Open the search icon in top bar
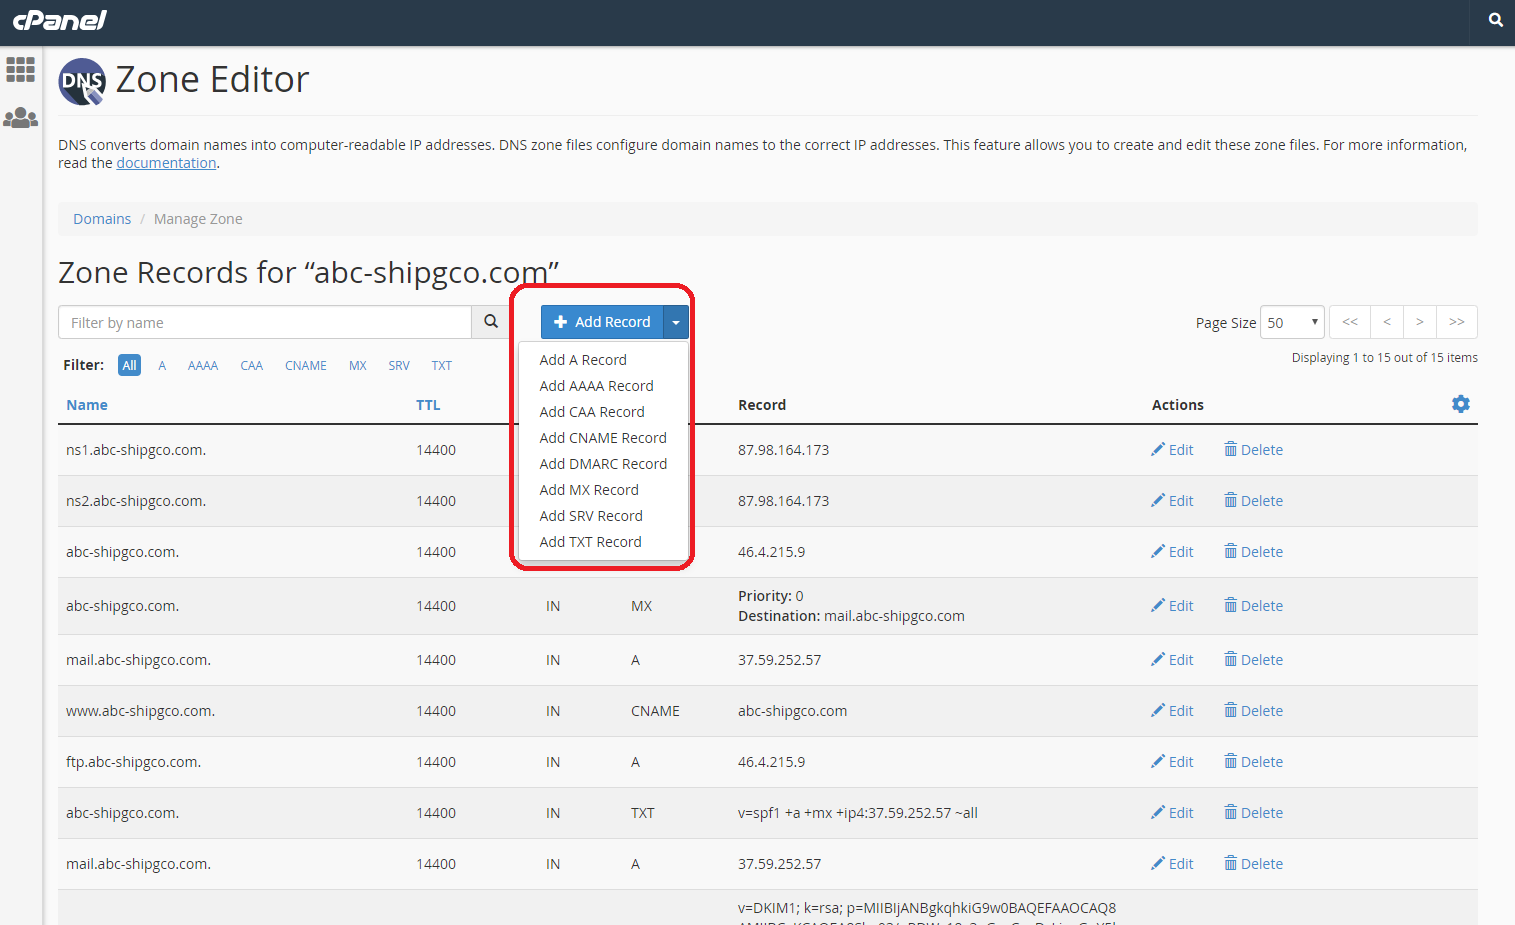Viewport: 1515px width, 925px height. pyautogui.click(x=1495, y=20)
